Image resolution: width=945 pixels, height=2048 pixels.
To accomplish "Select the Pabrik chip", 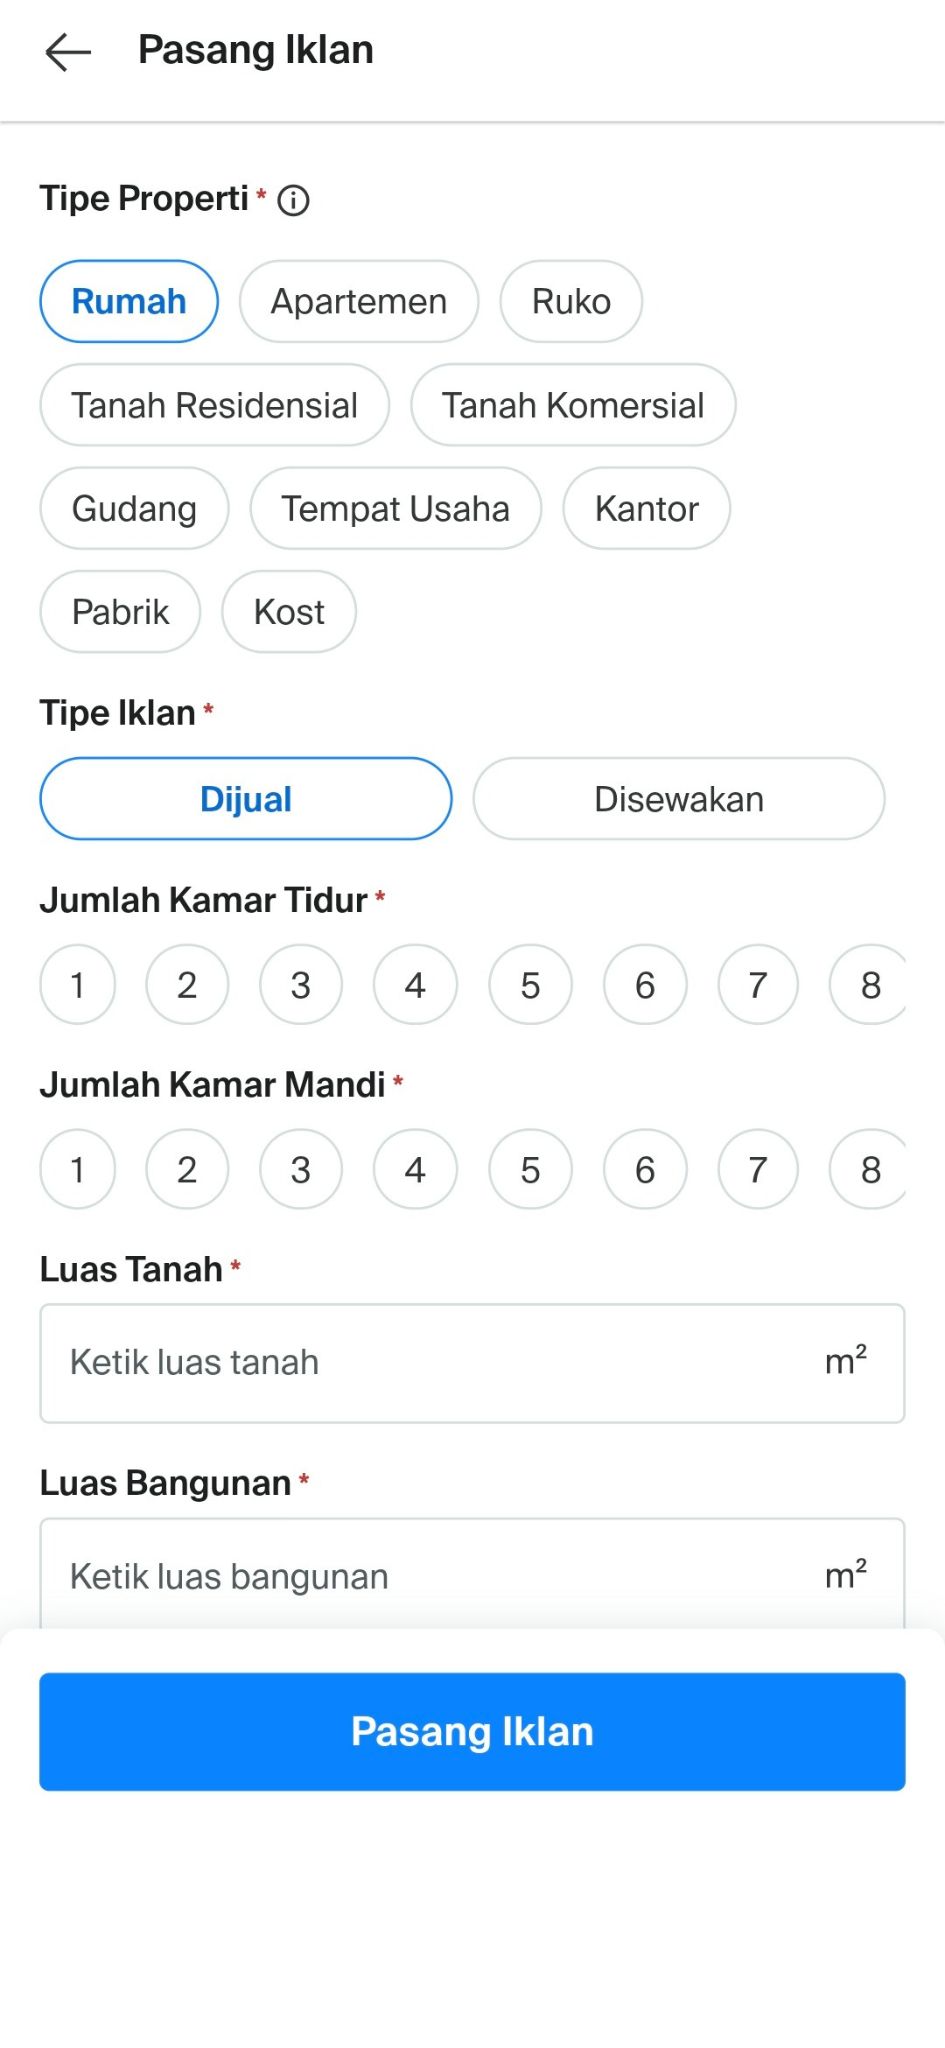I will [x=120, y=612].
